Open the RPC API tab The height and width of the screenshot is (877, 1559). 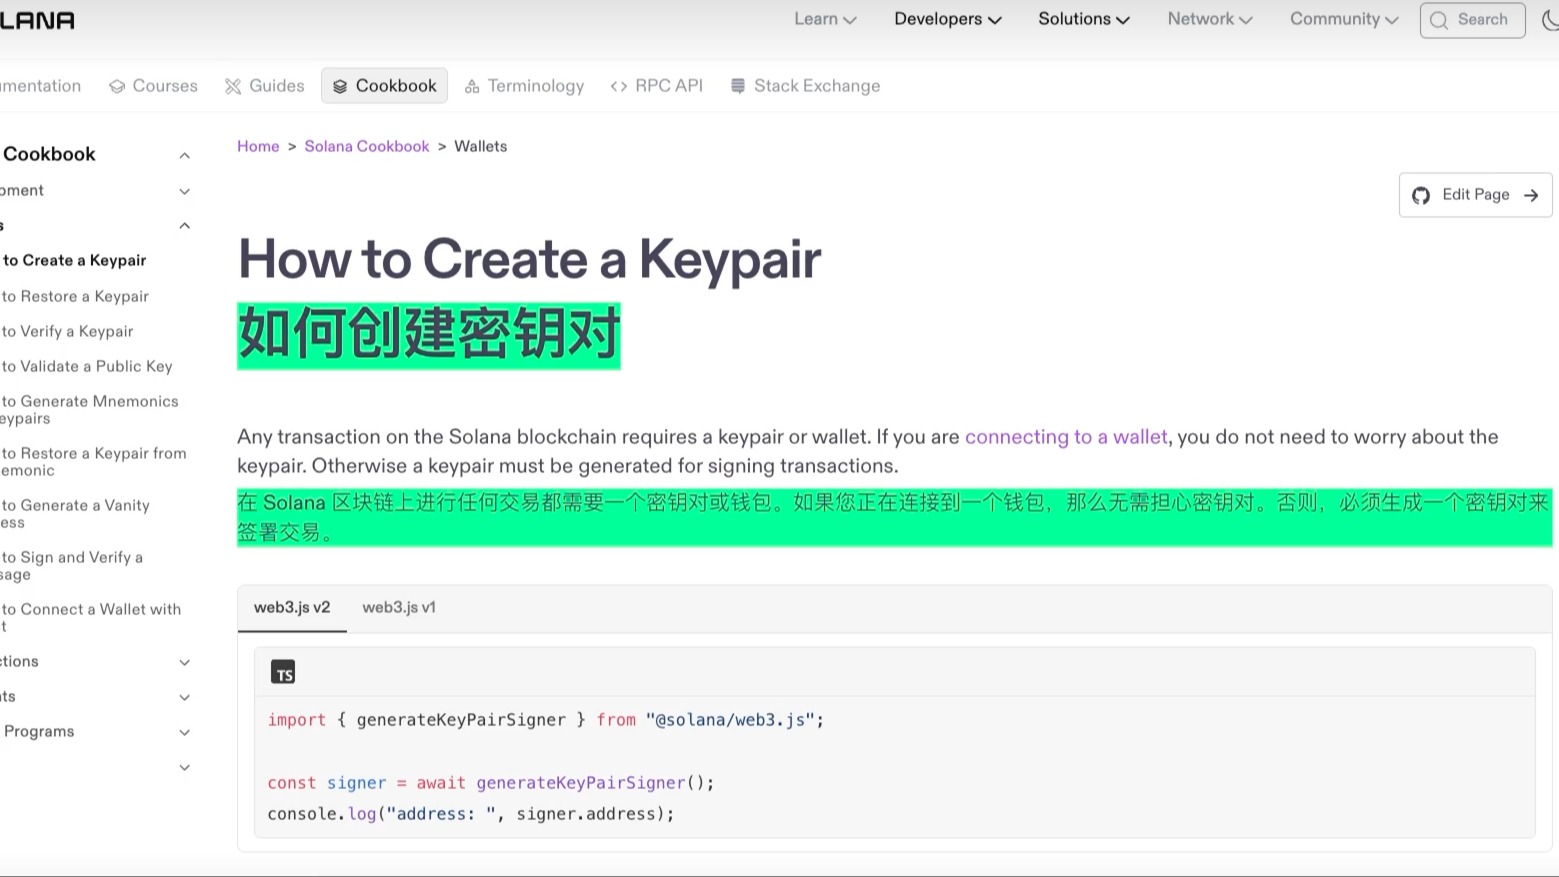coord(656,86)
